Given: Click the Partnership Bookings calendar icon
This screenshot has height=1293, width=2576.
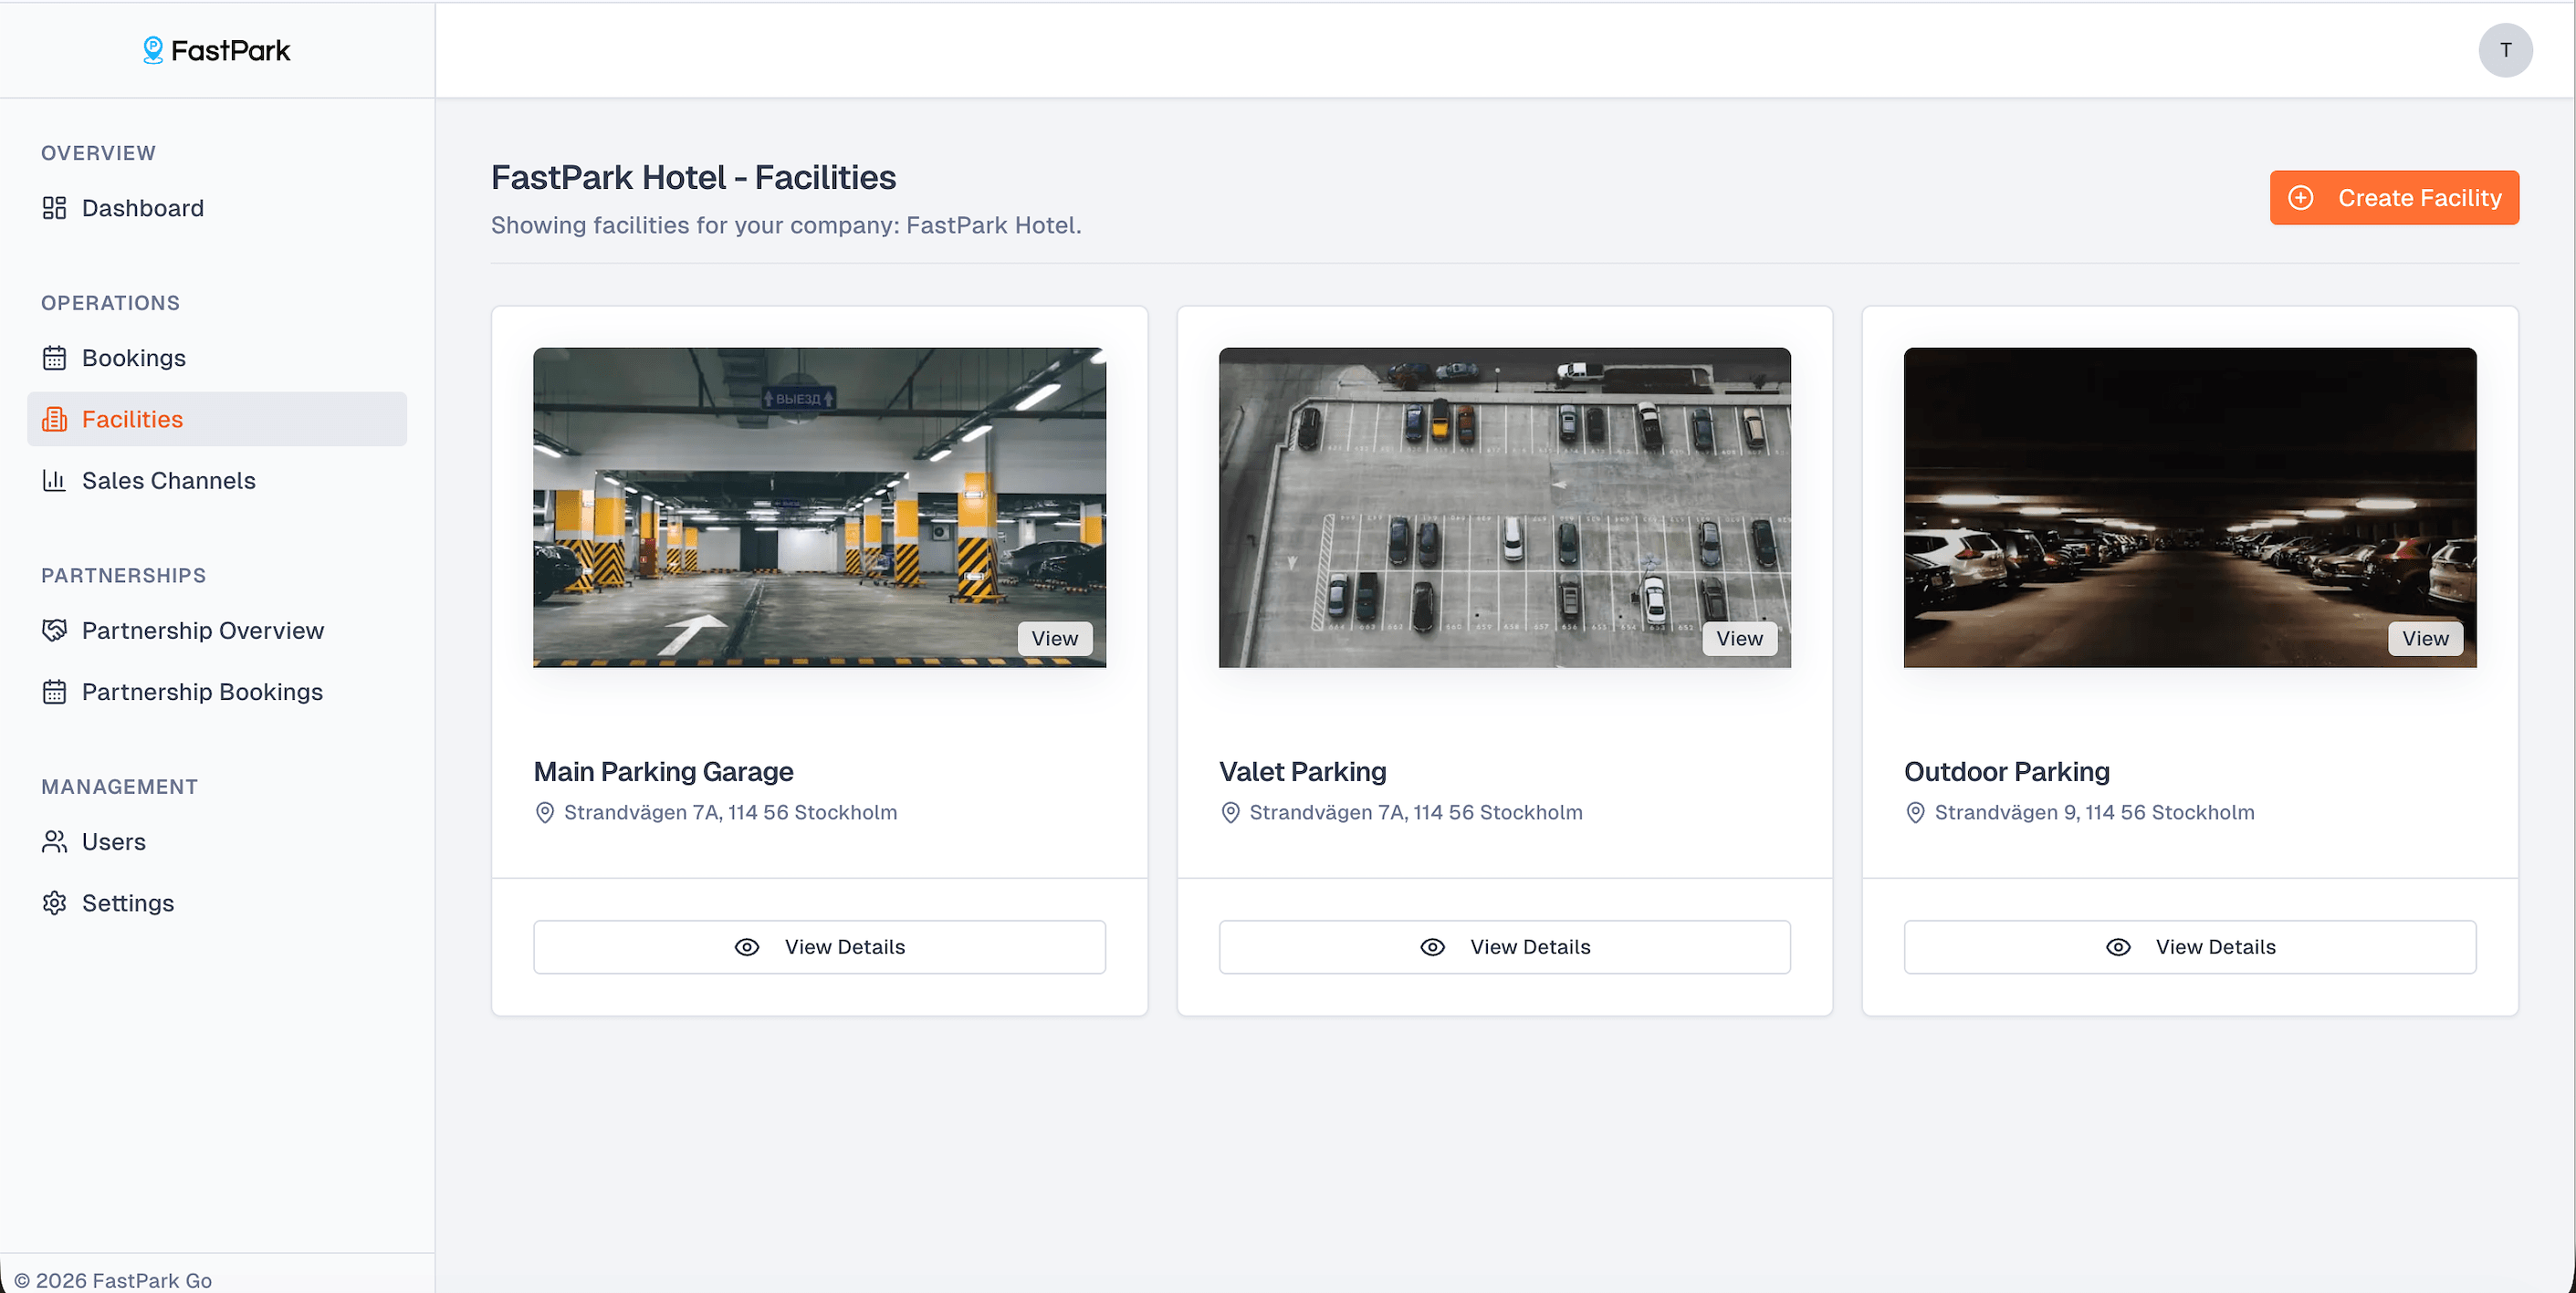Looking at the screenshot, I should pos(54,692).
